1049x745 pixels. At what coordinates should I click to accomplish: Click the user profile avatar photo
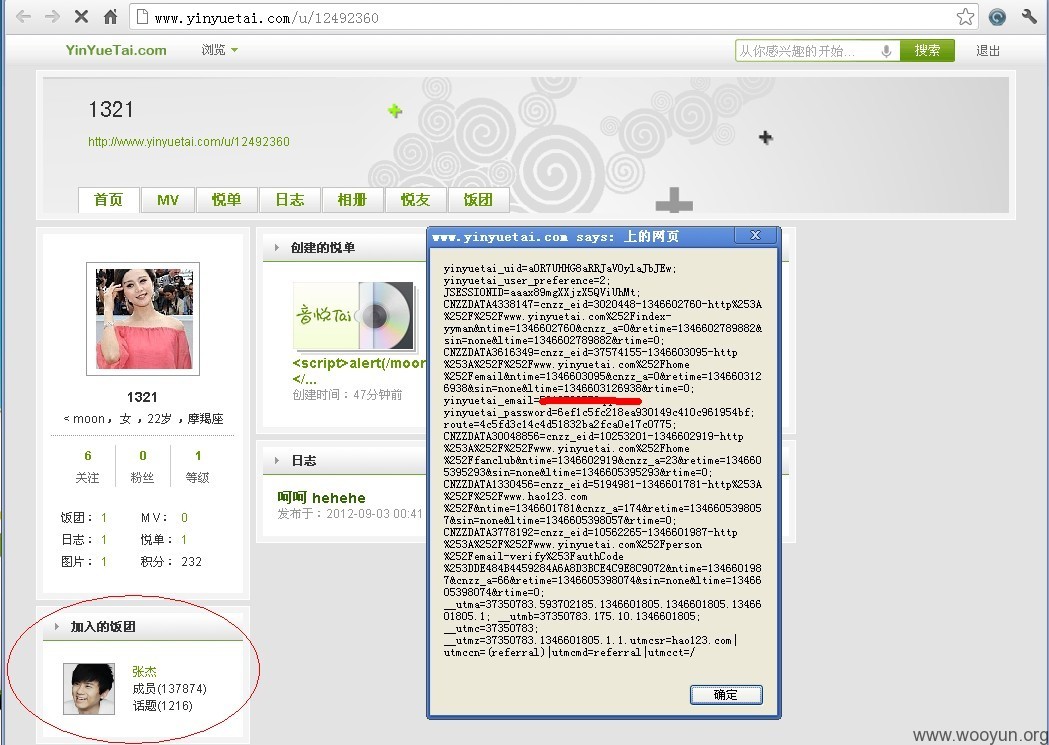click(143, 318)
